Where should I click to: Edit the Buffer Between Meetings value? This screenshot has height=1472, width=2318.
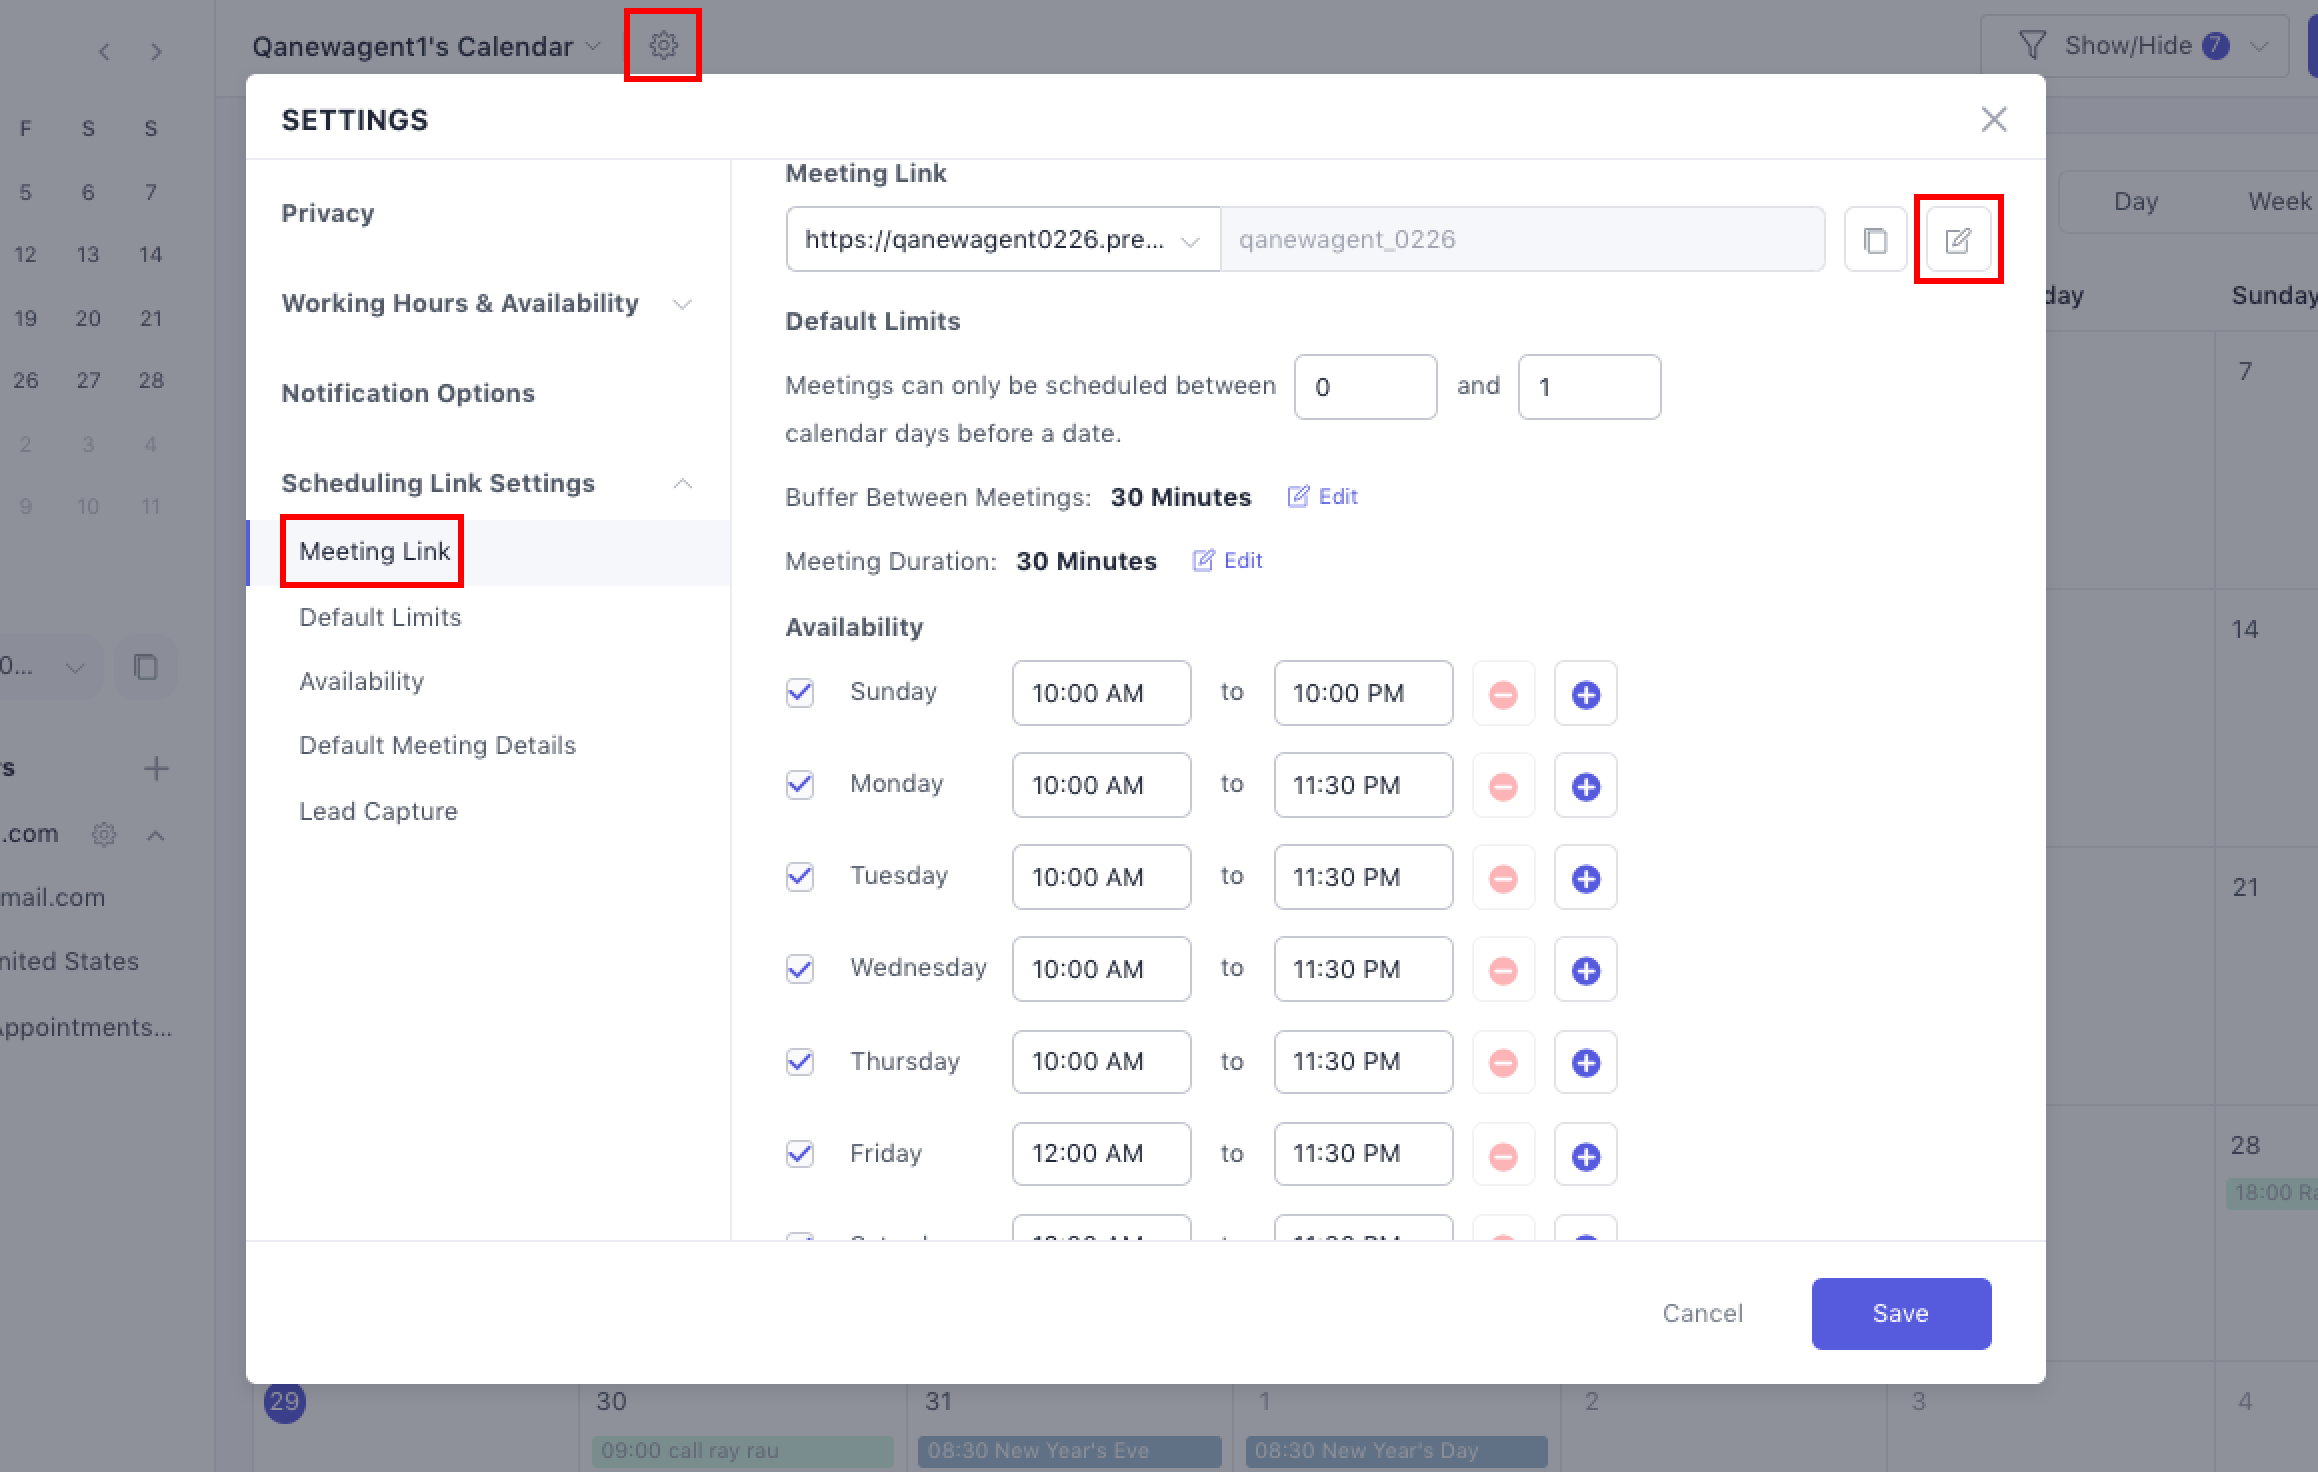coord(1323,497)
